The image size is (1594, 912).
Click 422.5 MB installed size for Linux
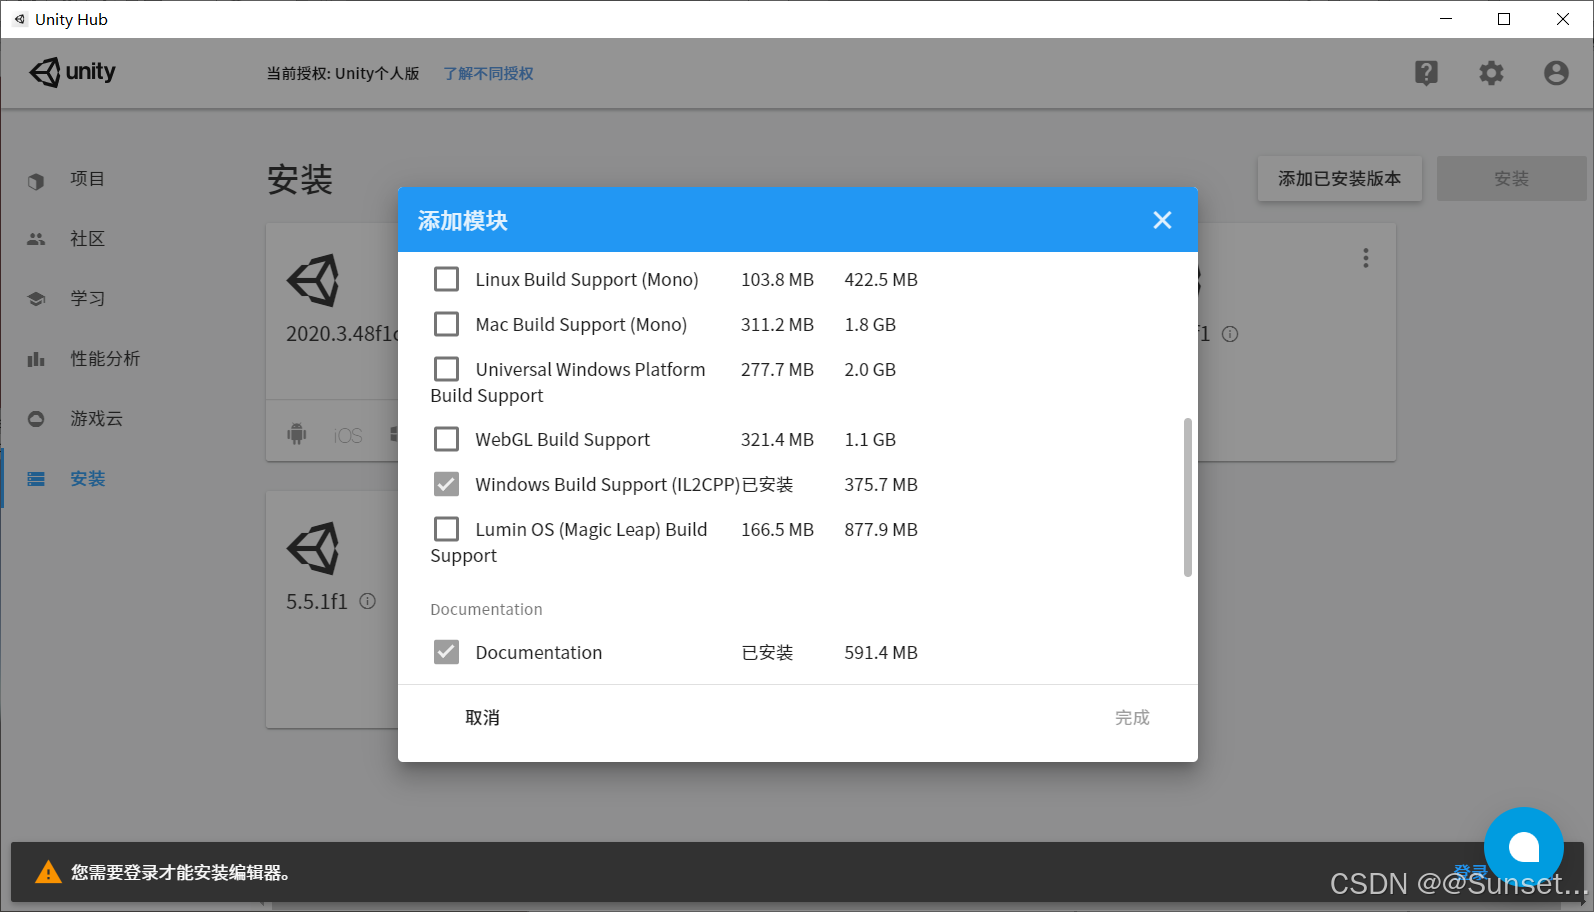(x=881, y=280)
